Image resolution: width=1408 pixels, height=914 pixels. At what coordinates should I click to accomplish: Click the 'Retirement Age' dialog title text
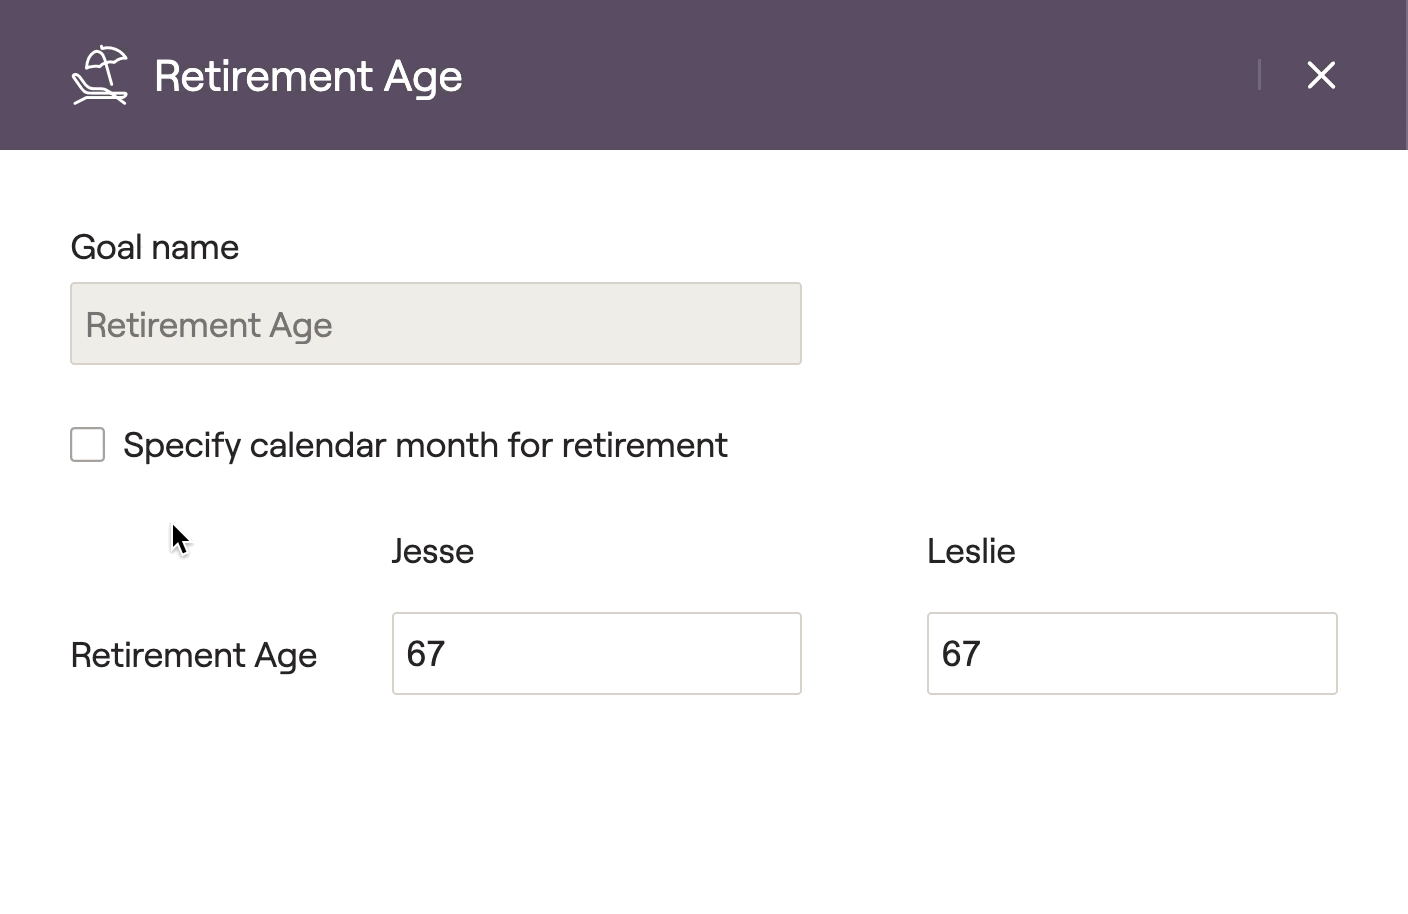tap(308, 76)
